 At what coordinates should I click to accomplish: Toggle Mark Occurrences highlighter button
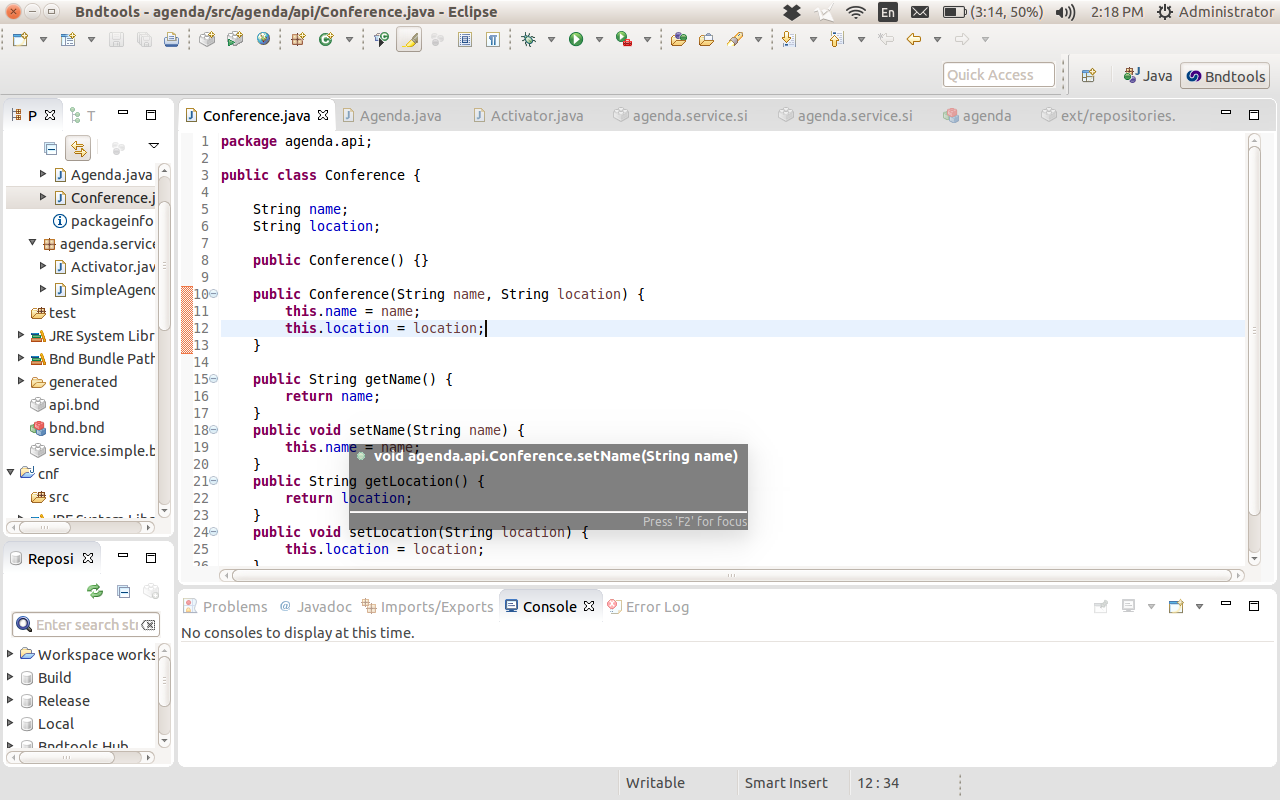point(408,40)
